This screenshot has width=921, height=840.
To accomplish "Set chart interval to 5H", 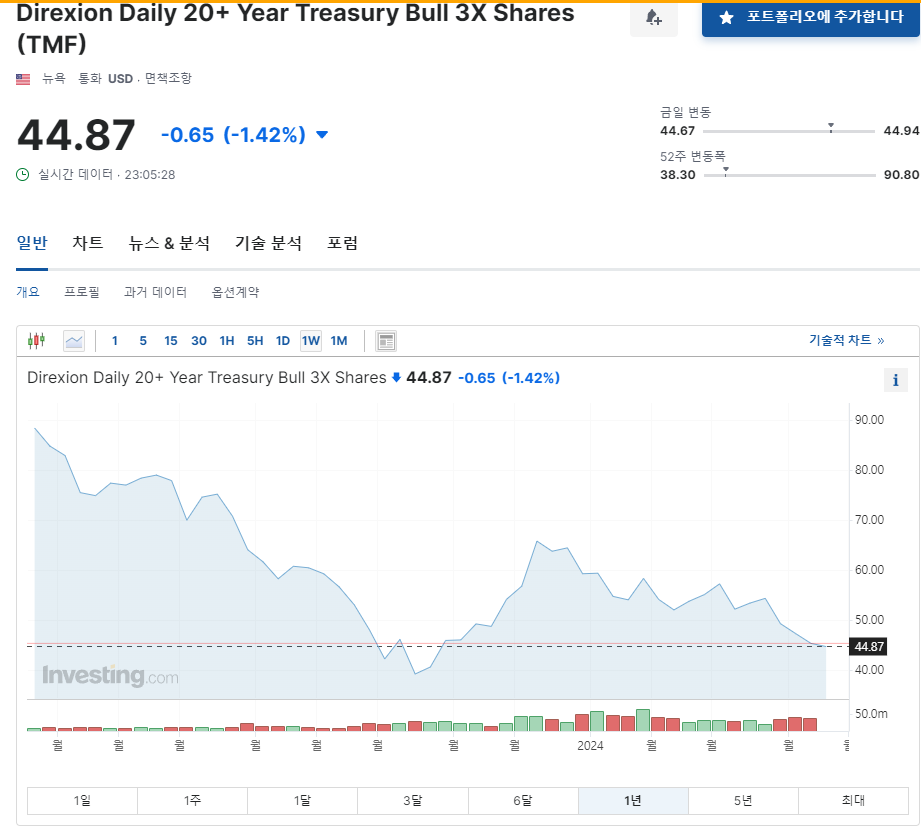I will (255, 341).
